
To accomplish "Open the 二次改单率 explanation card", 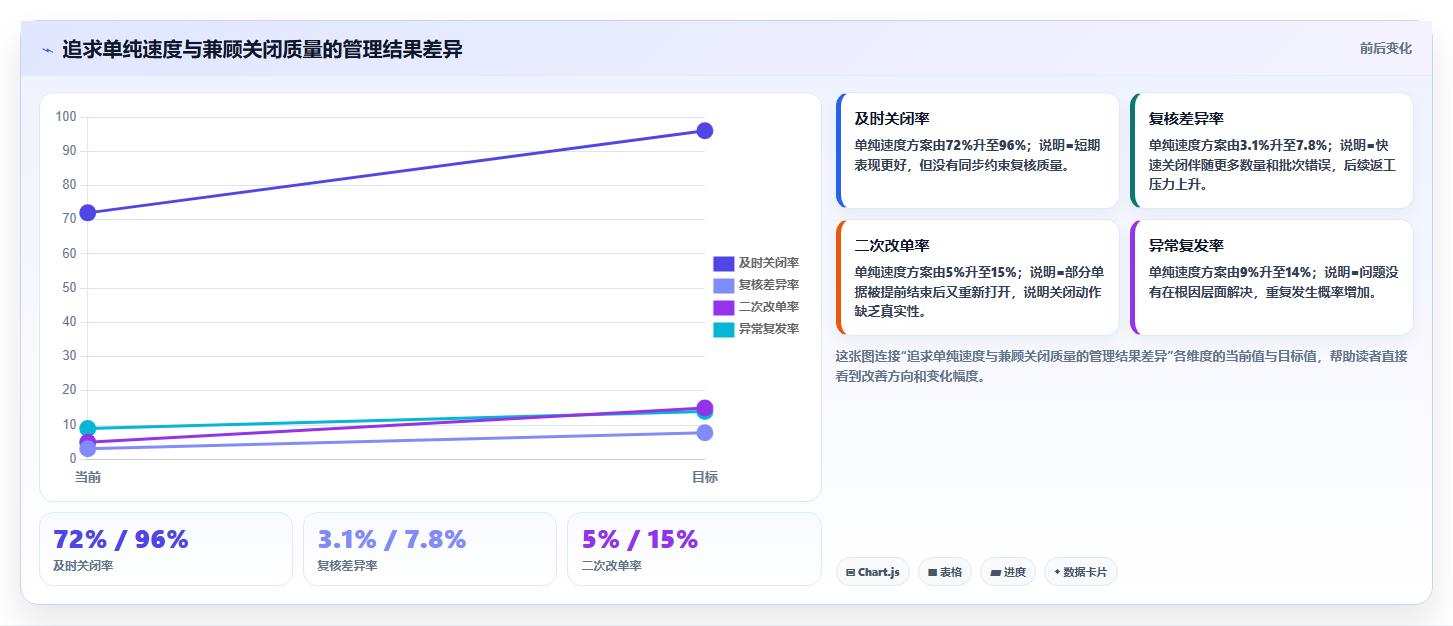I will pyautogui.click(x=978, y=278).
